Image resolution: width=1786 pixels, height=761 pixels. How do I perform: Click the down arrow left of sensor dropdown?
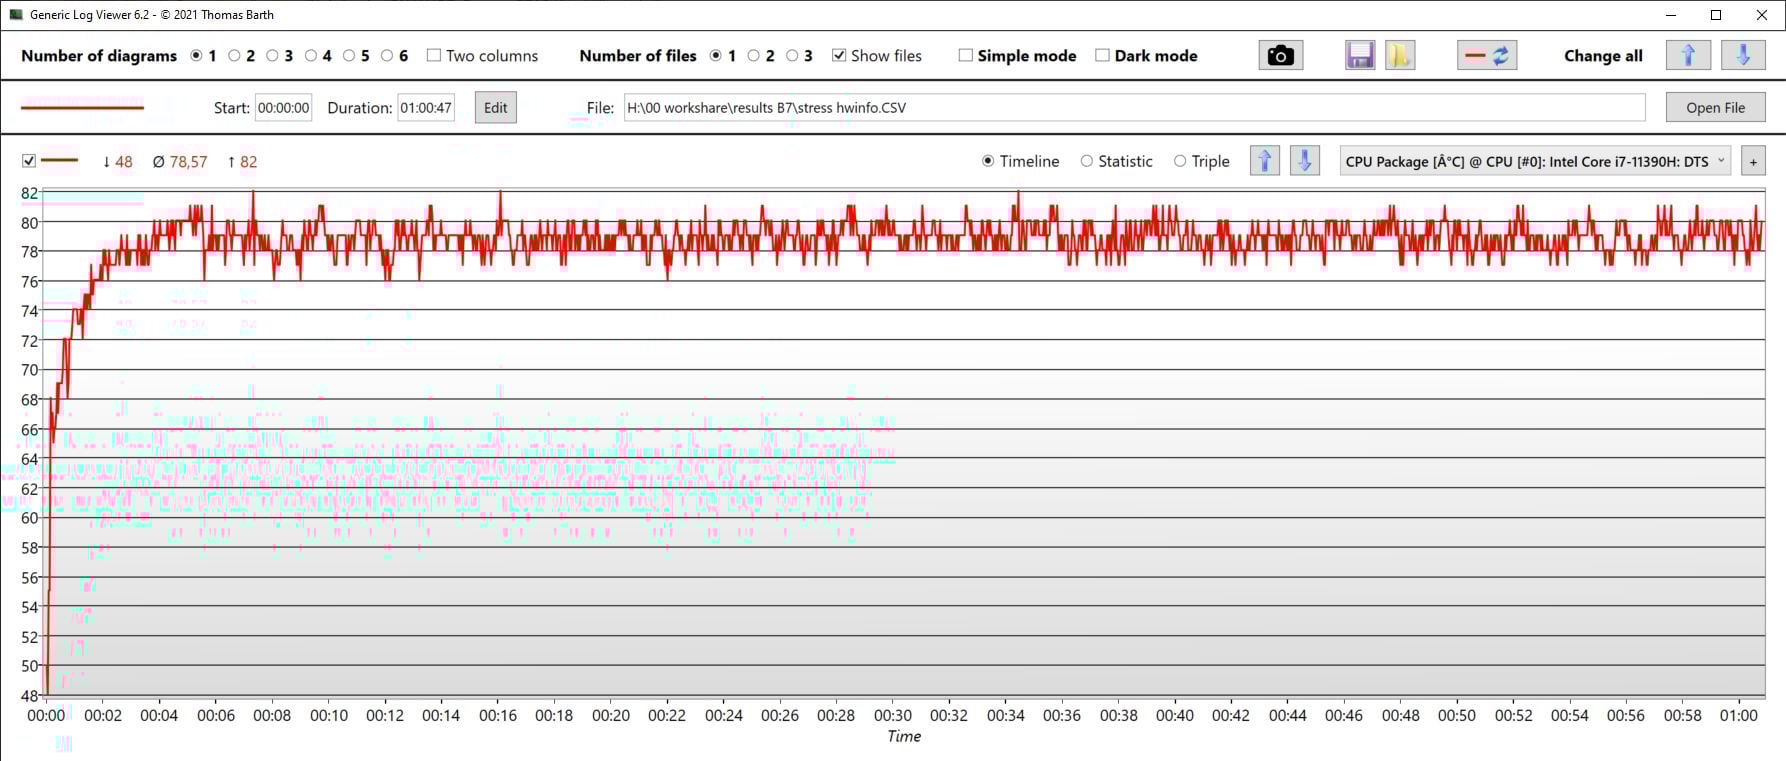tap(1304, 161)
